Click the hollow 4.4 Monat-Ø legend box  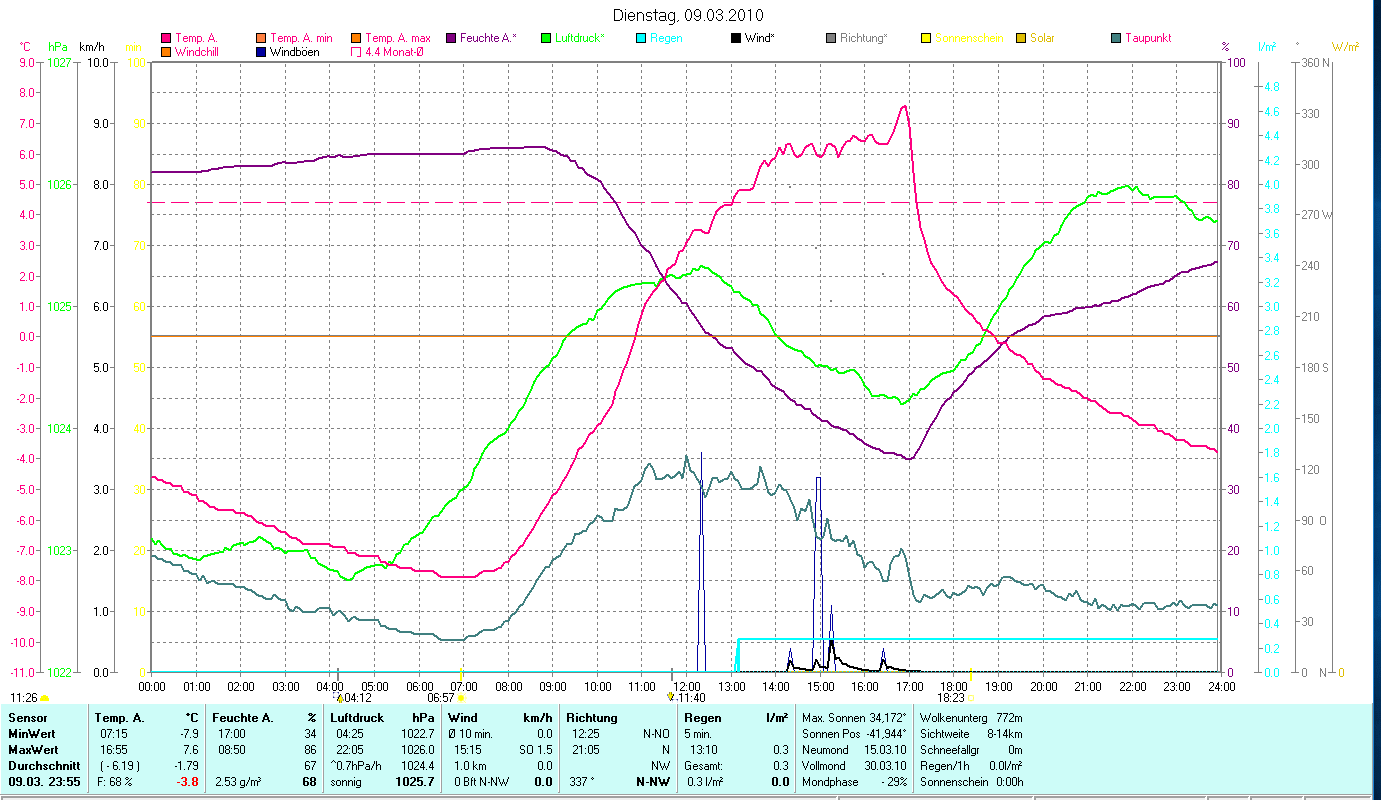(x=356, y=52)
